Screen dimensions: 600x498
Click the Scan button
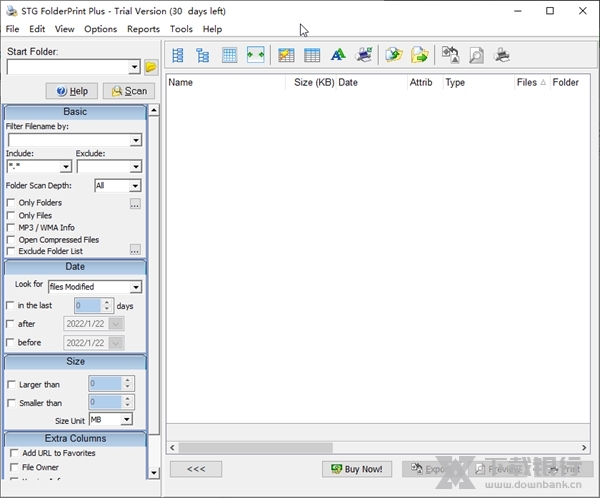129,91
